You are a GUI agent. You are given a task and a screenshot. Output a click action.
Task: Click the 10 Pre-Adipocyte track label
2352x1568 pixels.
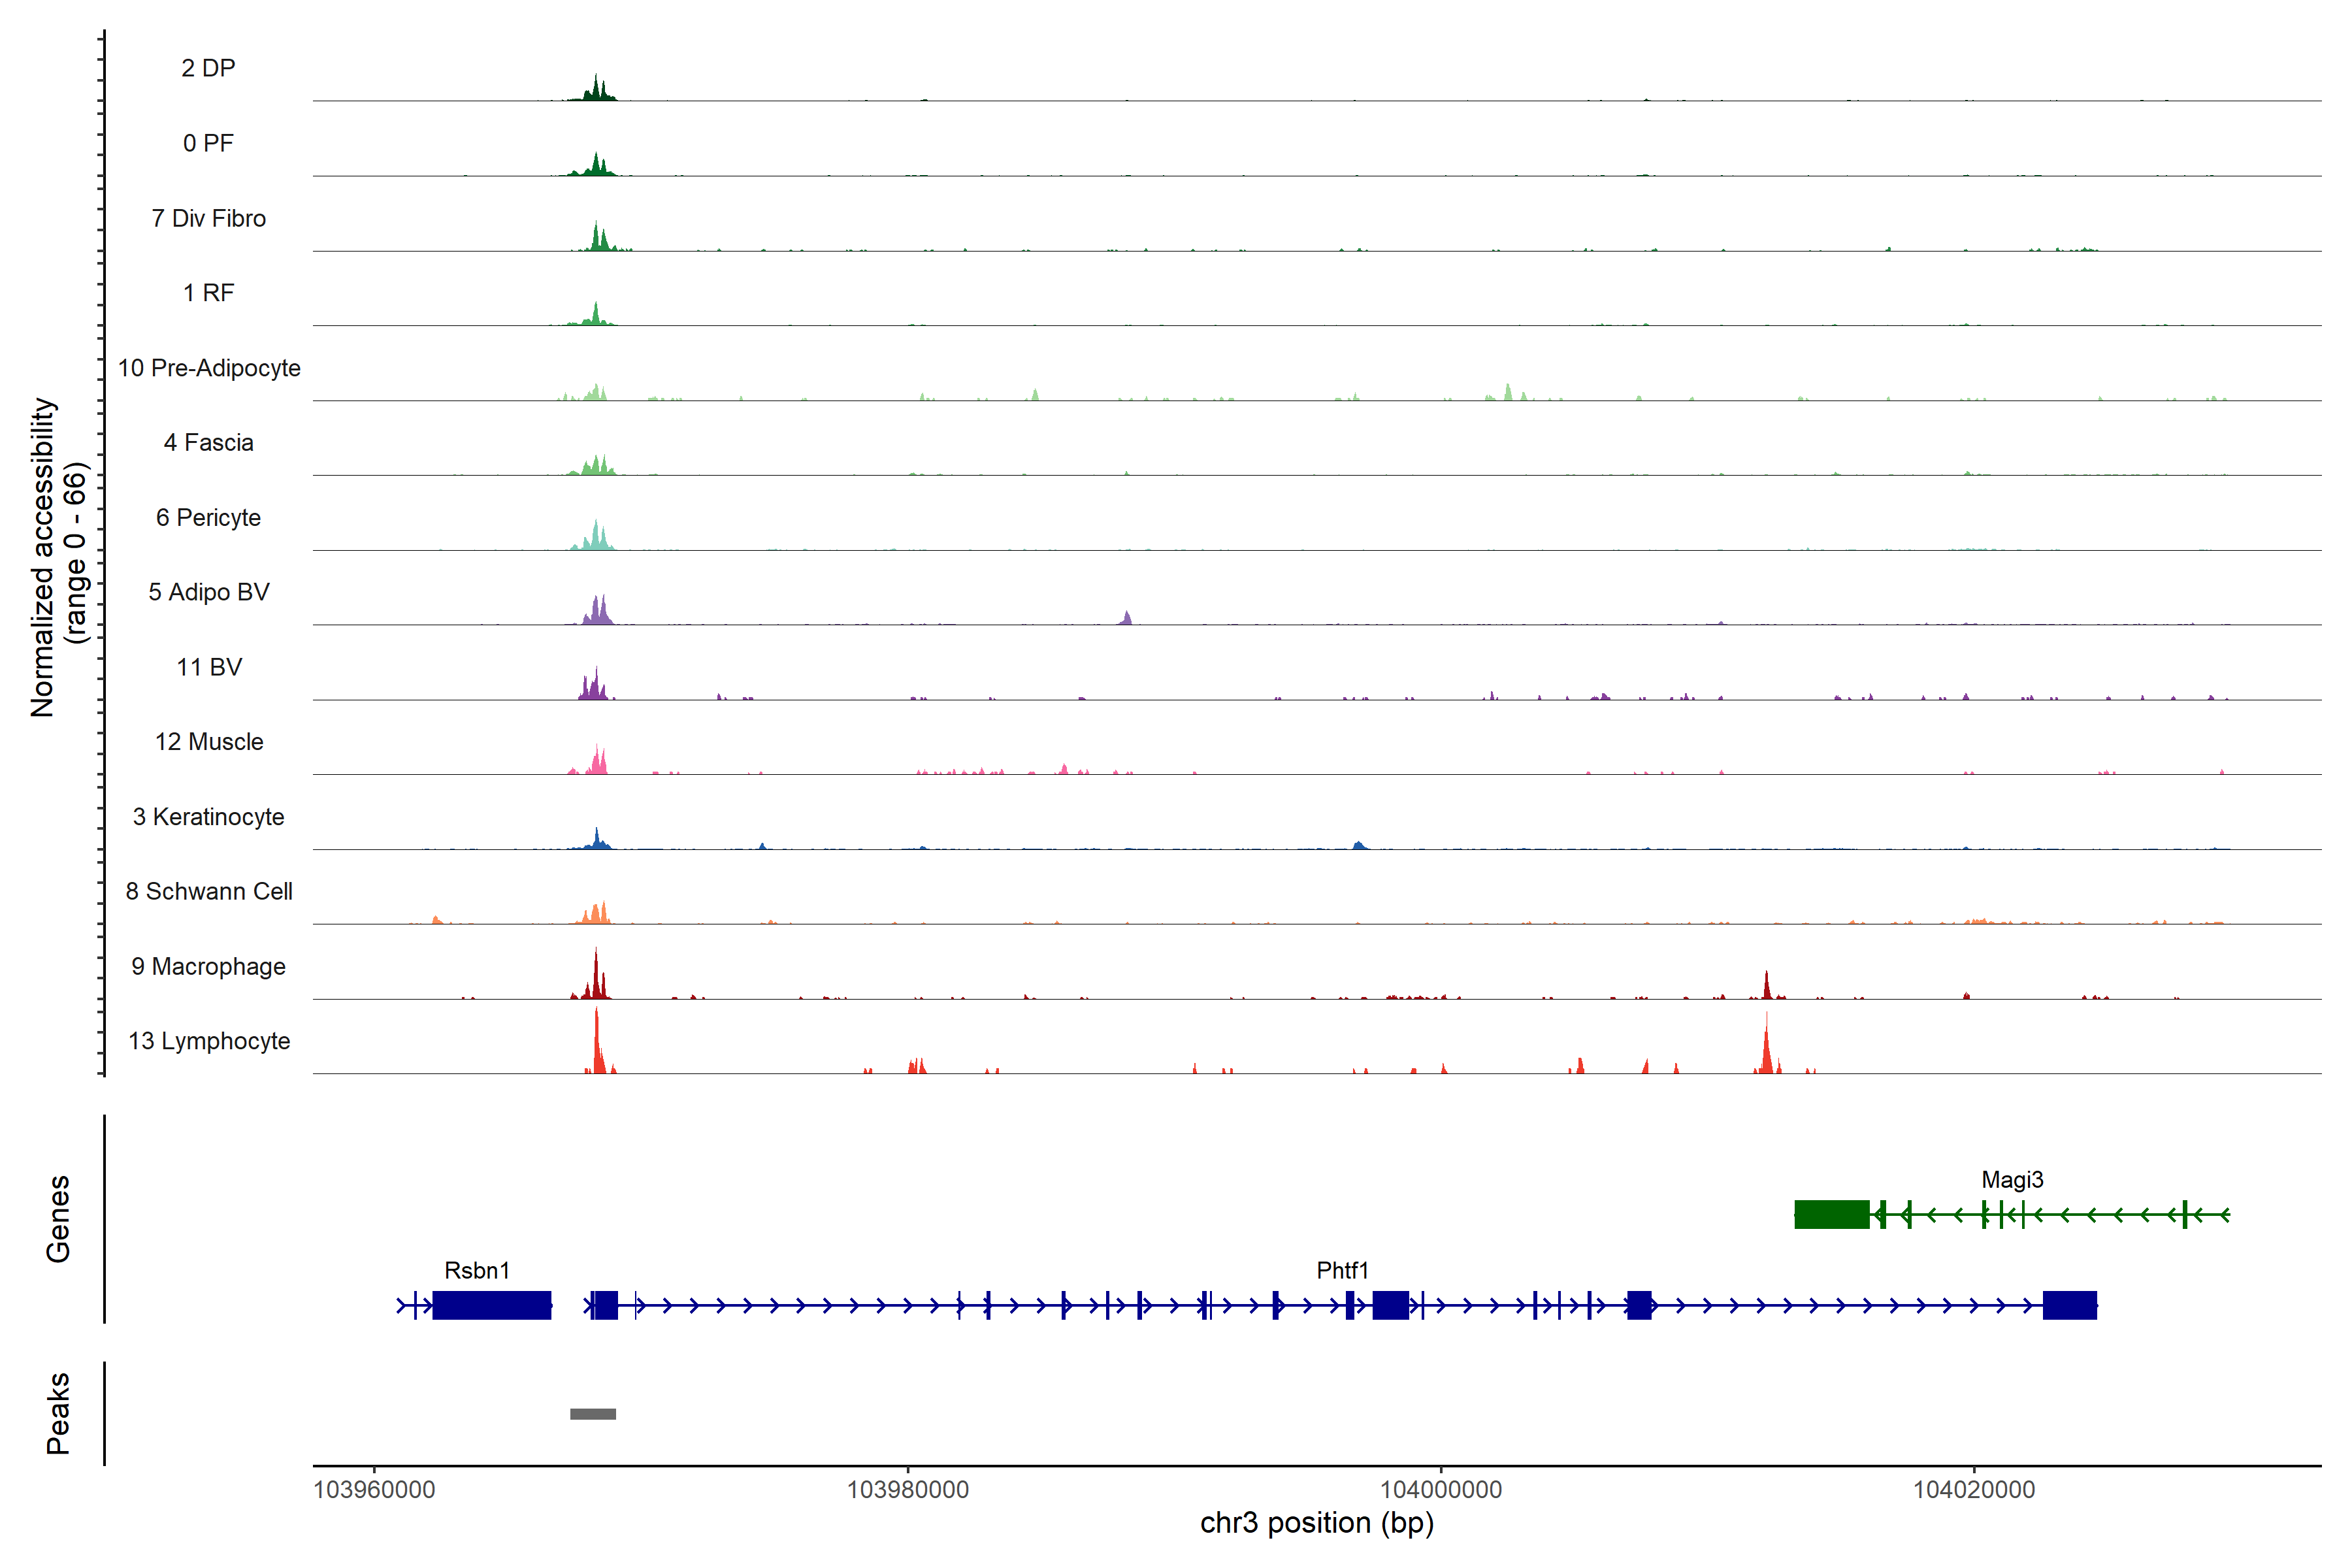point(209,368)
